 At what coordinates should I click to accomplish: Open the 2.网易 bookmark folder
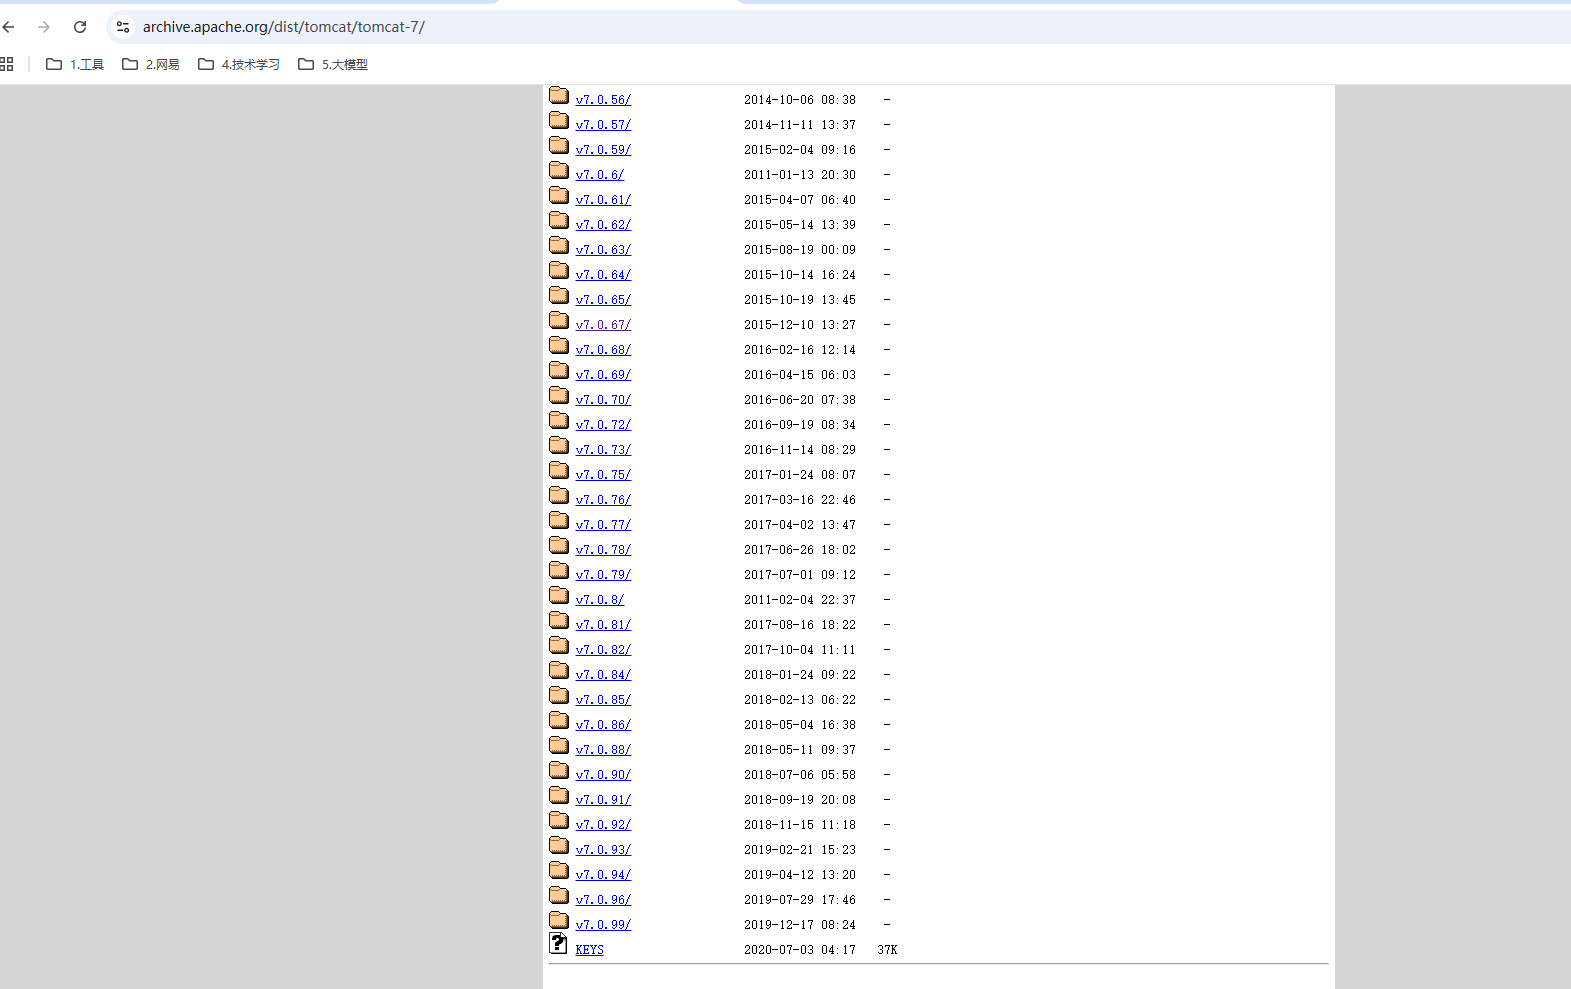tap(151, 64)
